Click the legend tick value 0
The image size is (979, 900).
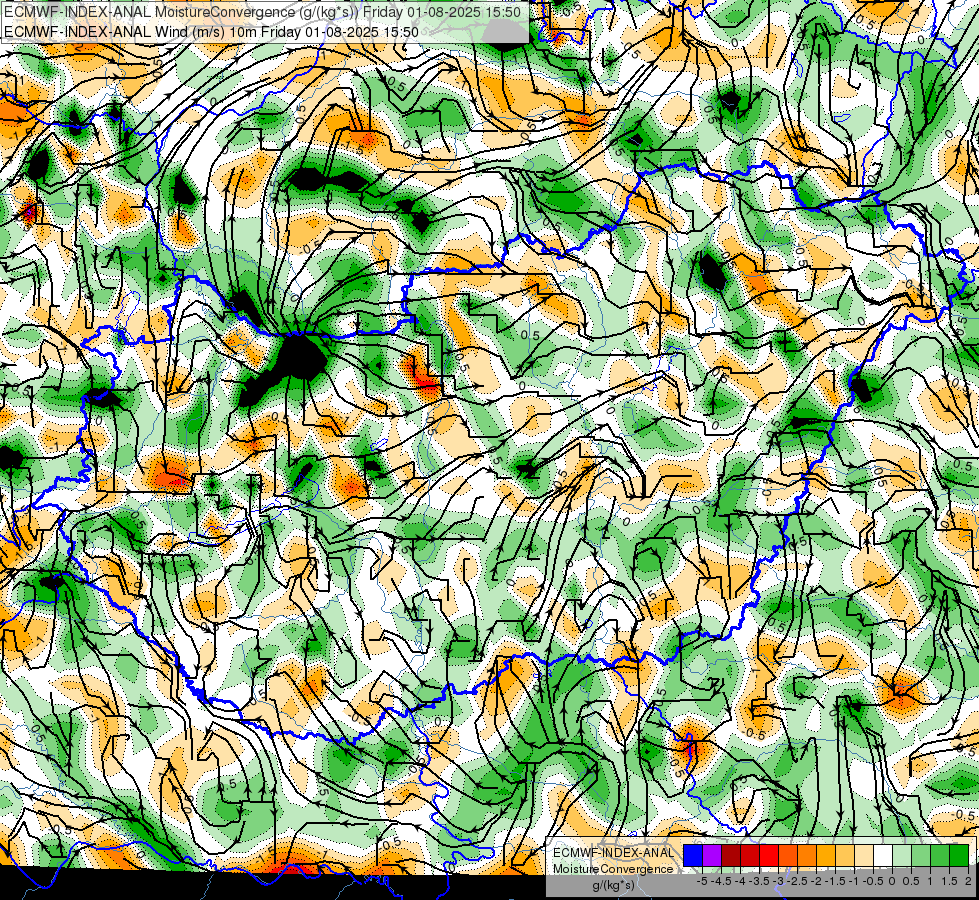tap(892, 881)
